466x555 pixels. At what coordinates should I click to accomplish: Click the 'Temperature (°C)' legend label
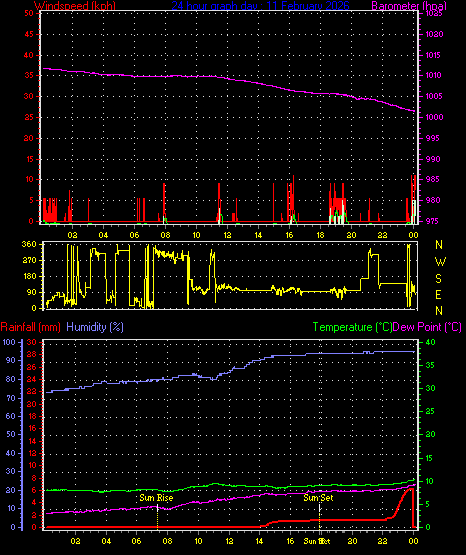pyautogui.click(x=352, y=327)
